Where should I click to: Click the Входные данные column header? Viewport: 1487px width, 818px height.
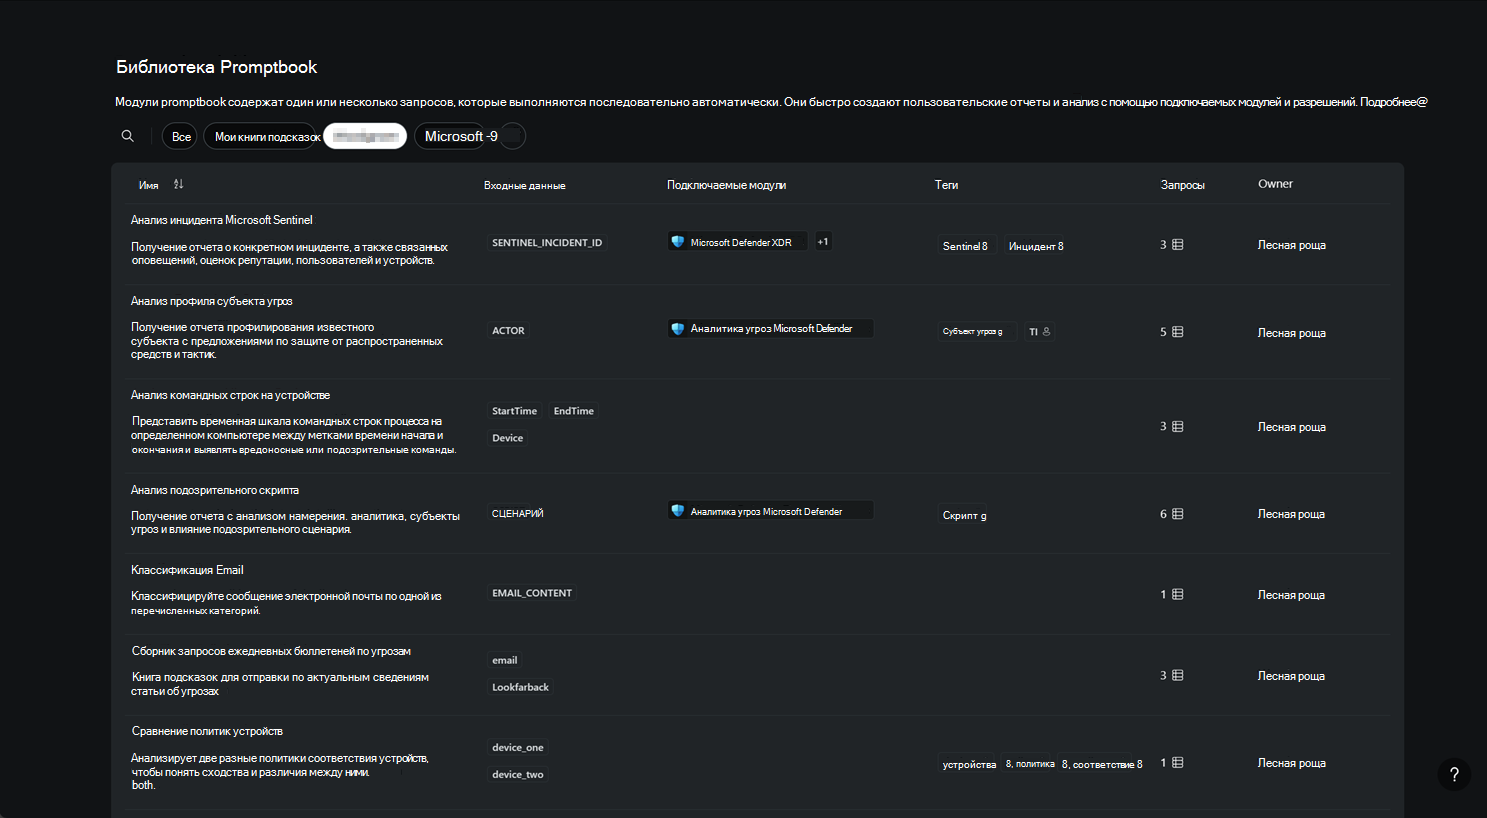pyautogui.click(x=525, y=185)
